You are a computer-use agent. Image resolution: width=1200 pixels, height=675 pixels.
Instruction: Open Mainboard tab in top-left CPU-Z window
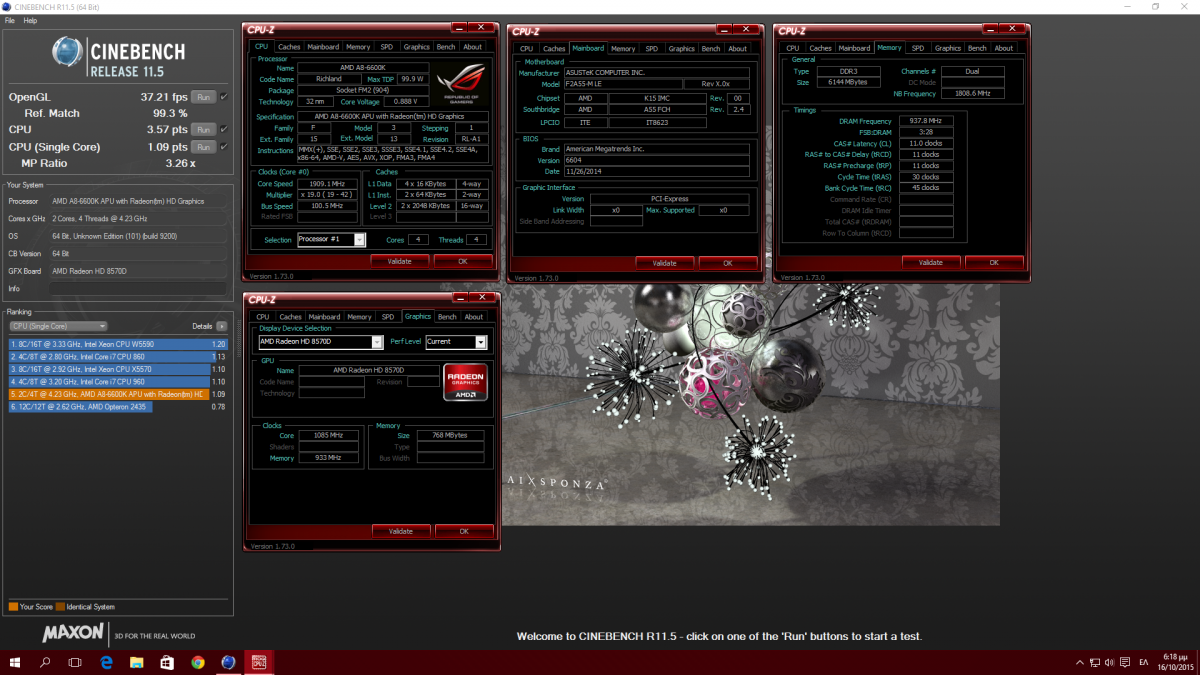coord(323,47)
